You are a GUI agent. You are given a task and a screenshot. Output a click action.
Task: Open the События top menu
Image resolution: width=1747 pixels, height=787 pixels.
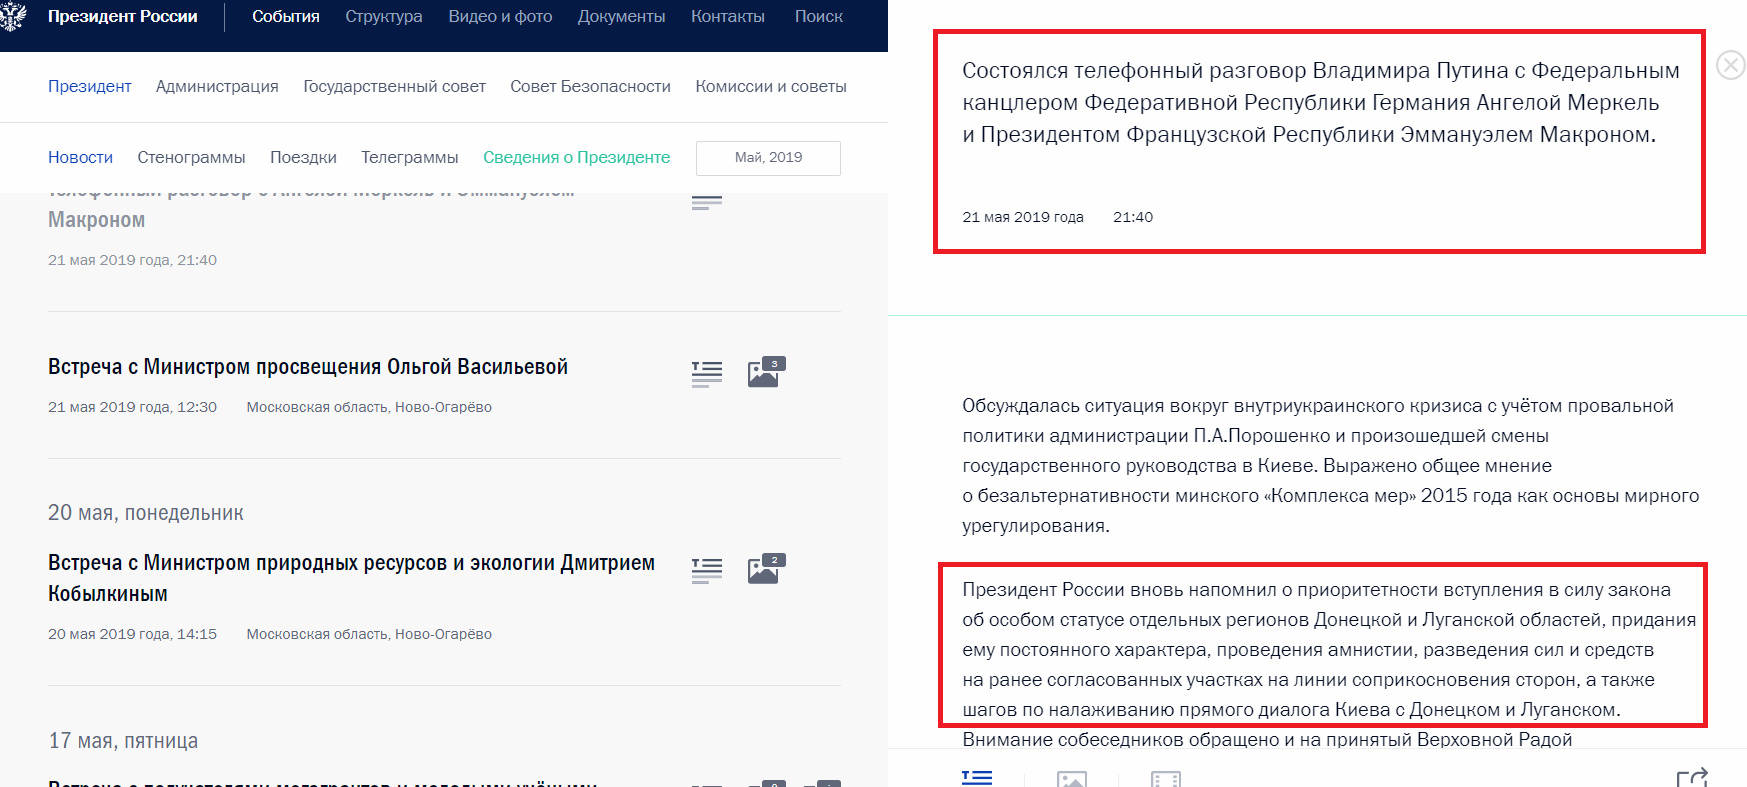[286, 17]
